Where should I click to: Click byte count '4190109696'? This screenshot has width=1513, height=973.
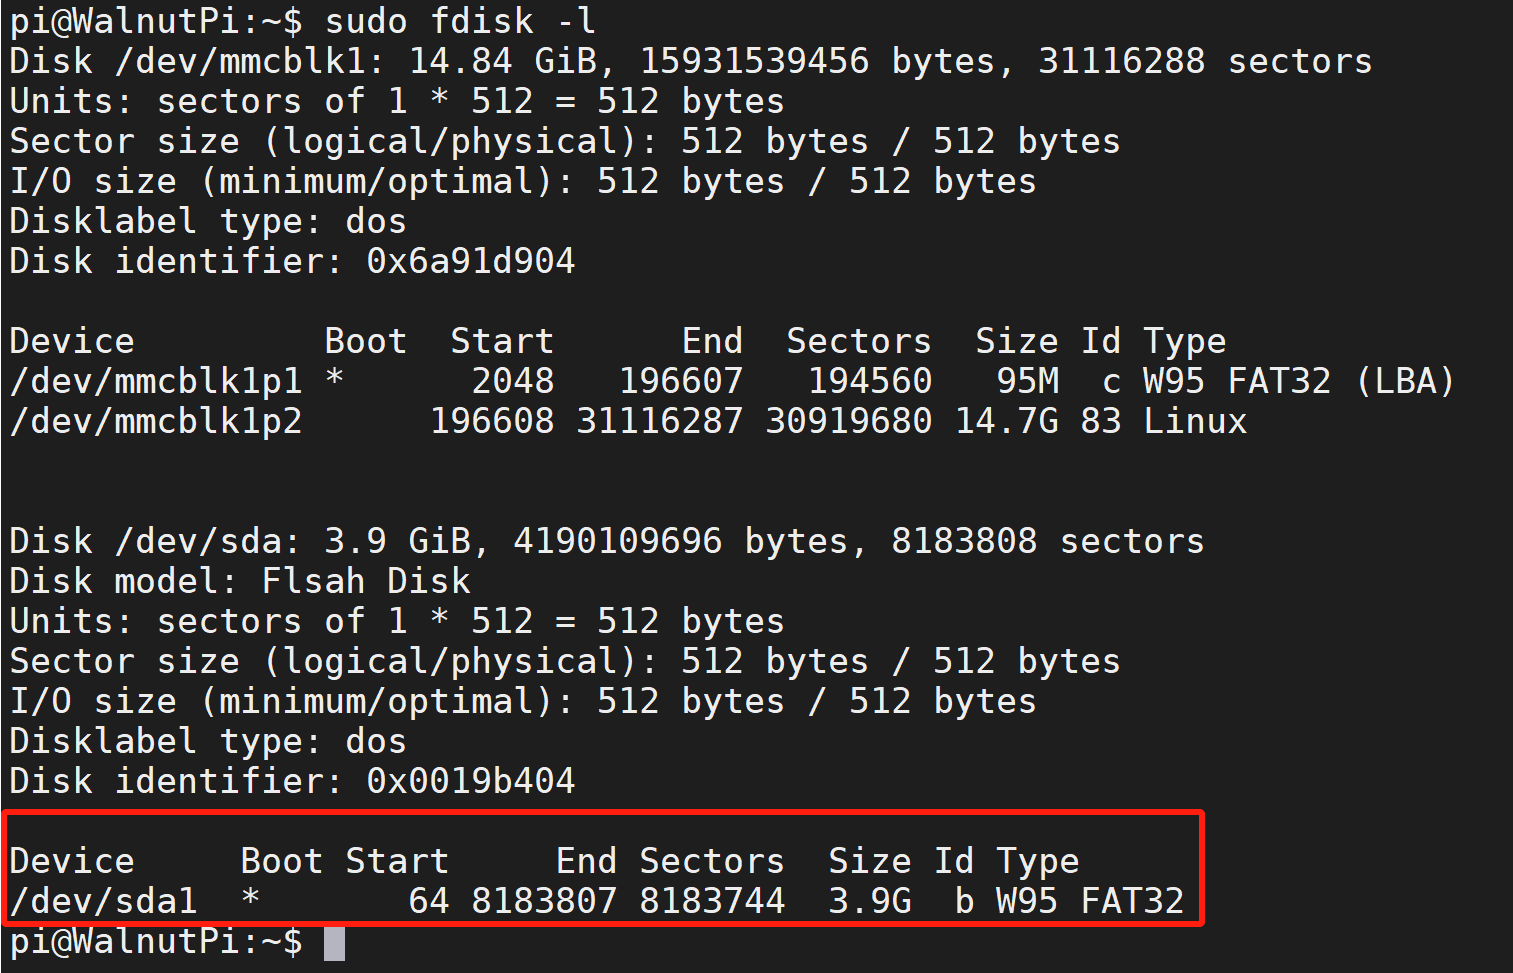(x=618, y=541)
